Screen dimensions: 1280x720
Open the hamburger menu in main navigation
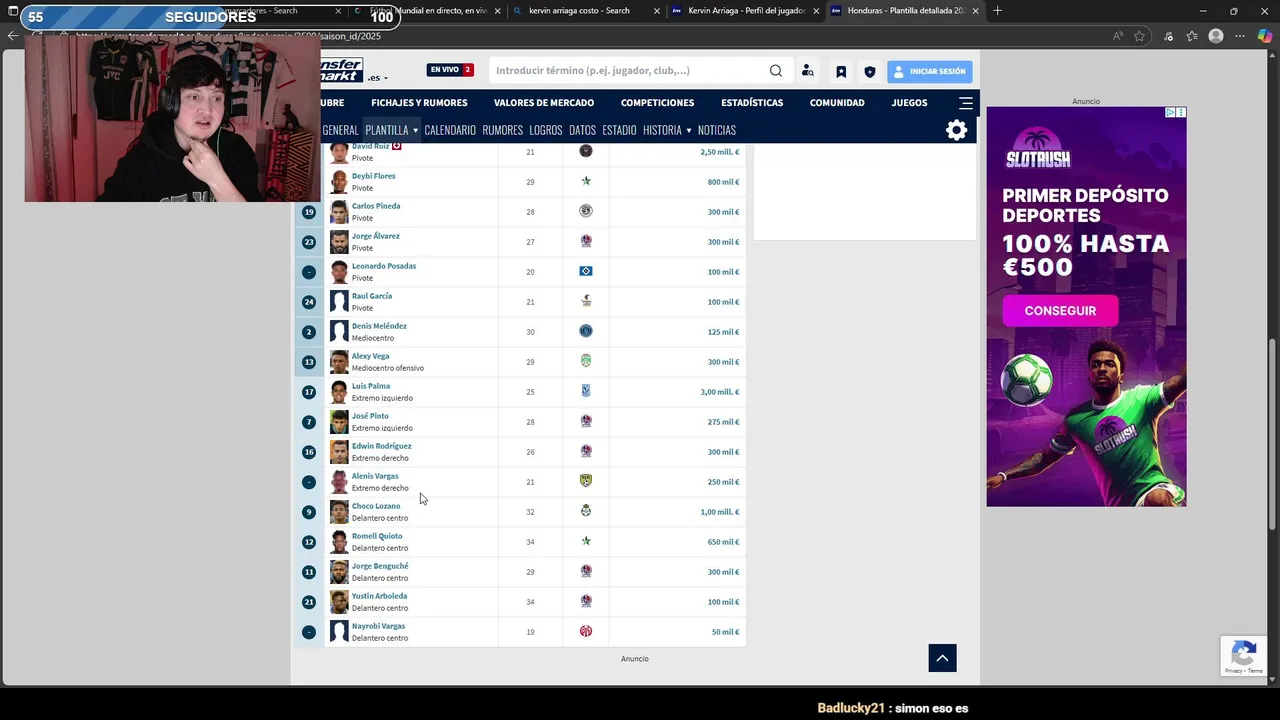(966, 103)
